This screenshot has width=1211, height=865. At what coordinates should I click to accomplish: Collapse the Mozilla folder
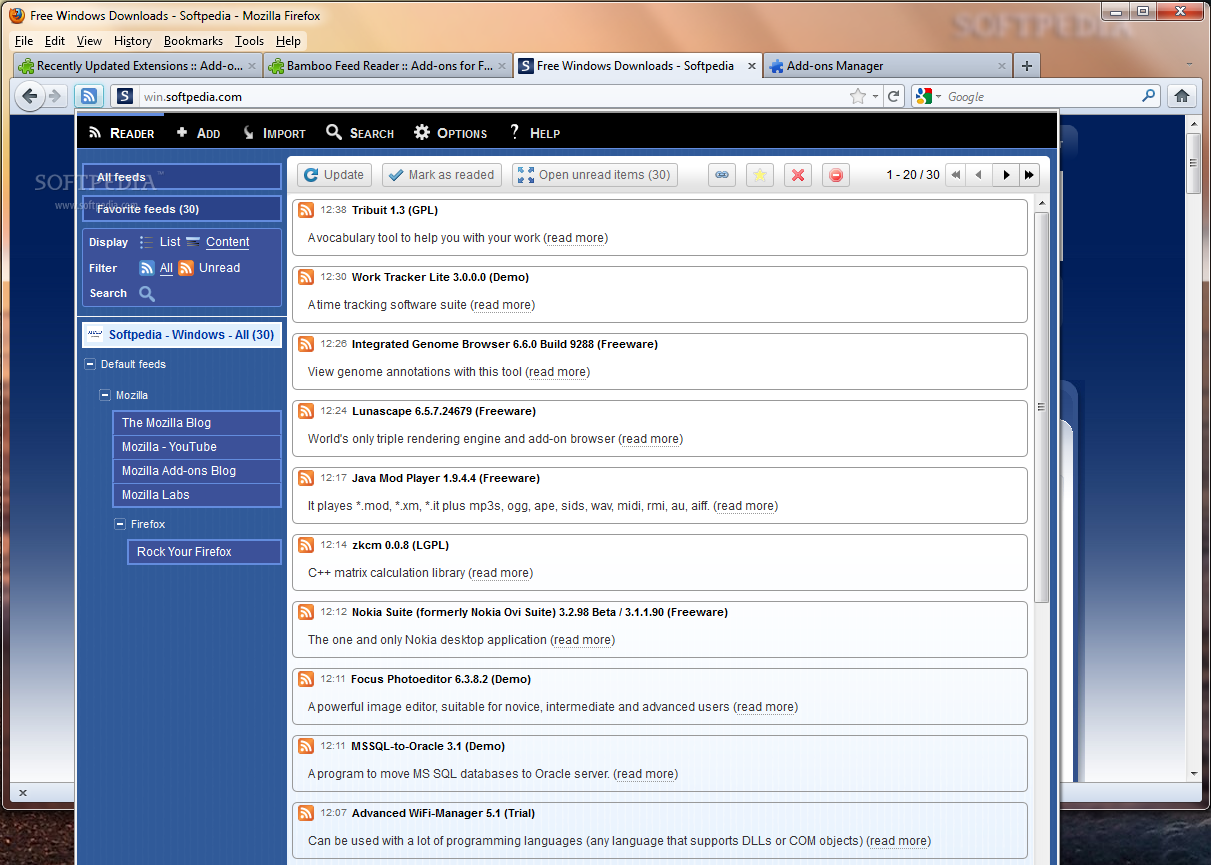[105, 396]
